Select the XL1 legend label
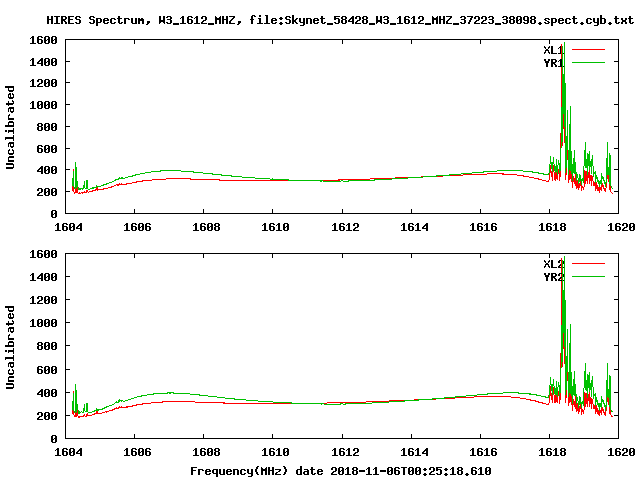 (553, 50)
